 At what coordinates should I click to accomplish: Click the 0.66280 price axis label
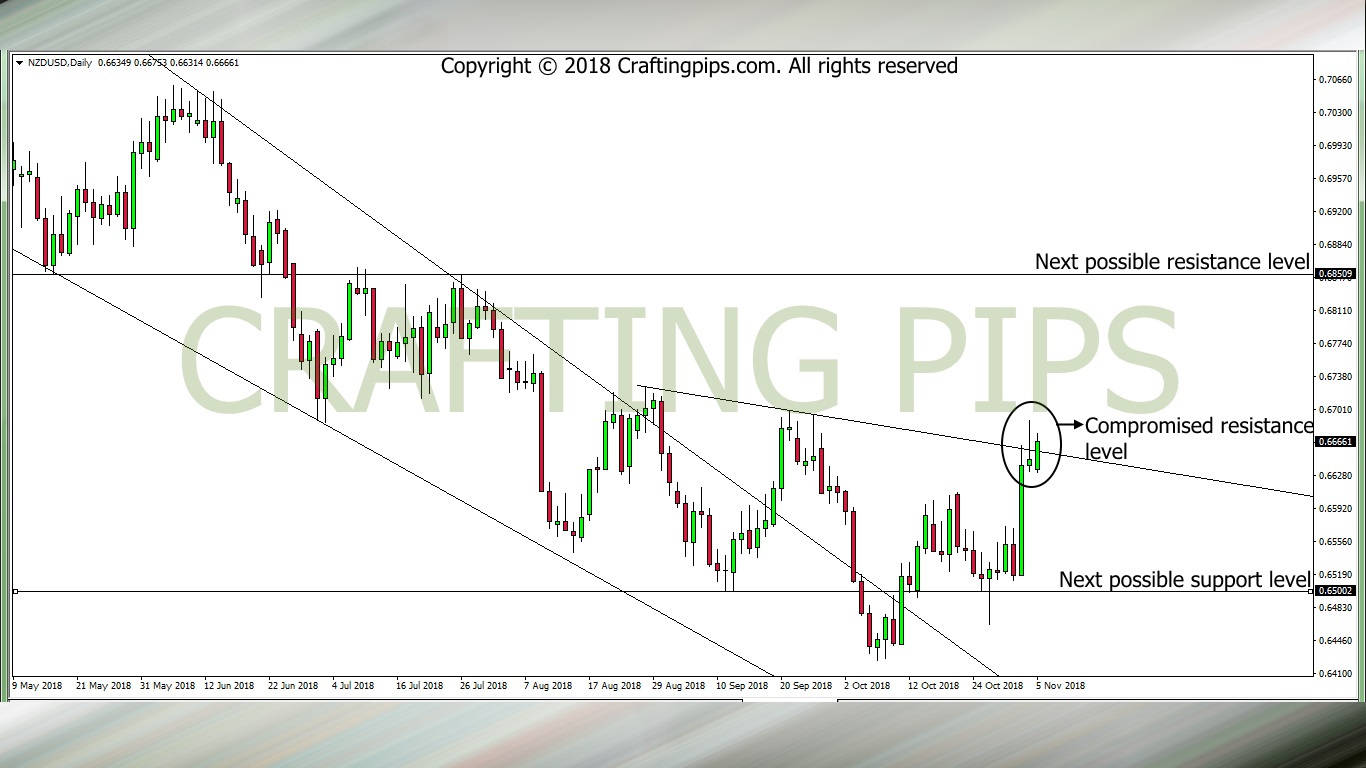[1337, 475]
